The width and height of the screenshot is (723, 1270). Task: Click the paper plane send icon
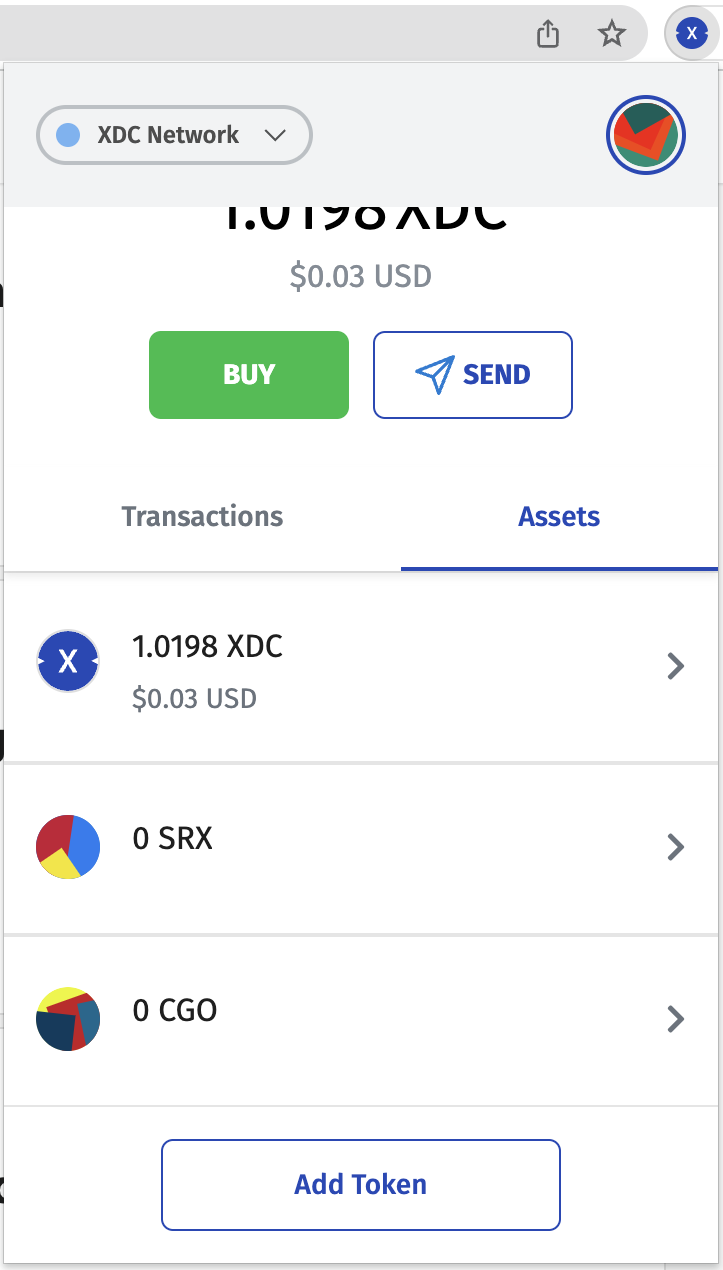click(435, 374)
